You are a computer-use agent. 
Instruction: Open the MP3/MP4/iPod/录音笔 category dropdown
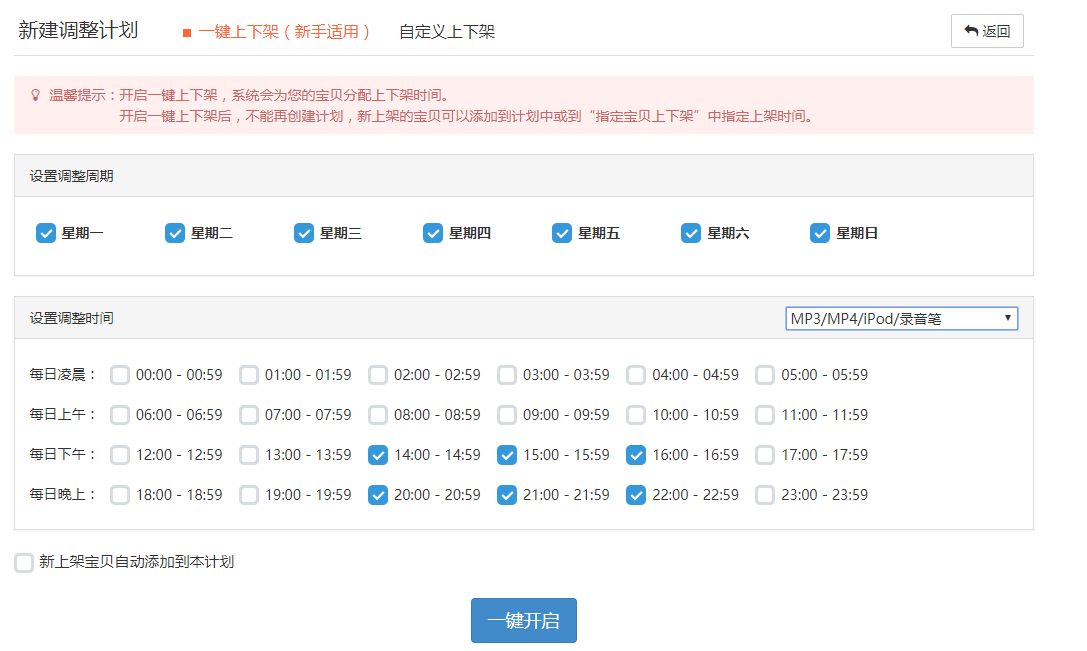pos(901,318)
